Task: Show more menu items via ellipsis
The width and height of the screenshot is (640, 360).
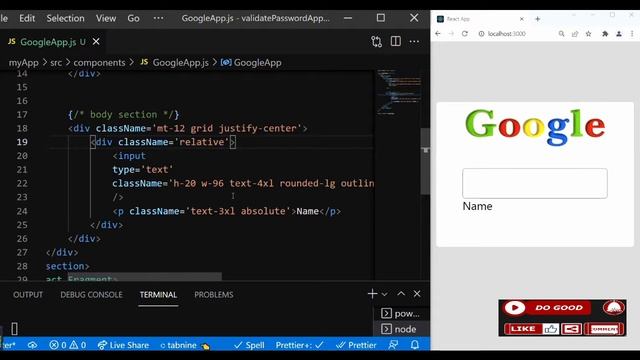Action: click(158, 18)
